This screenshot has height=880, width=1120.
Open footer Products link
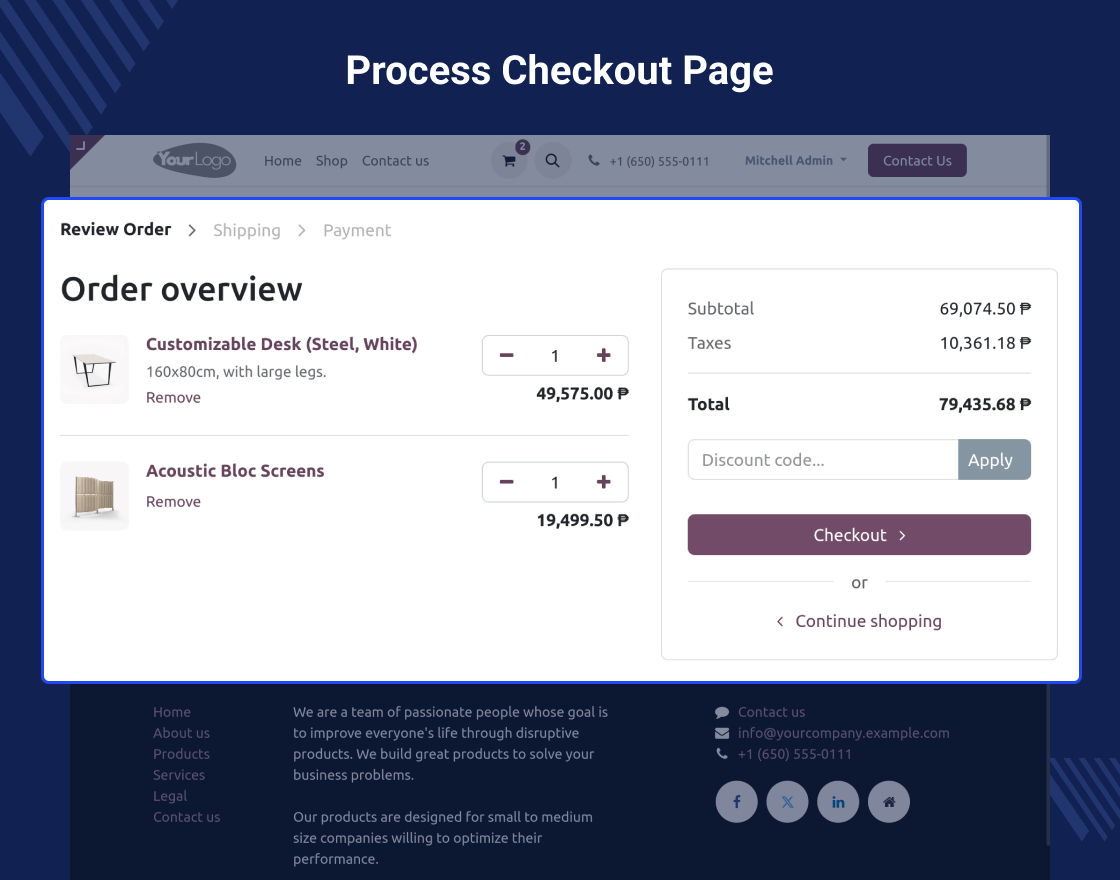pyautogui.click(x=181, y=754)
